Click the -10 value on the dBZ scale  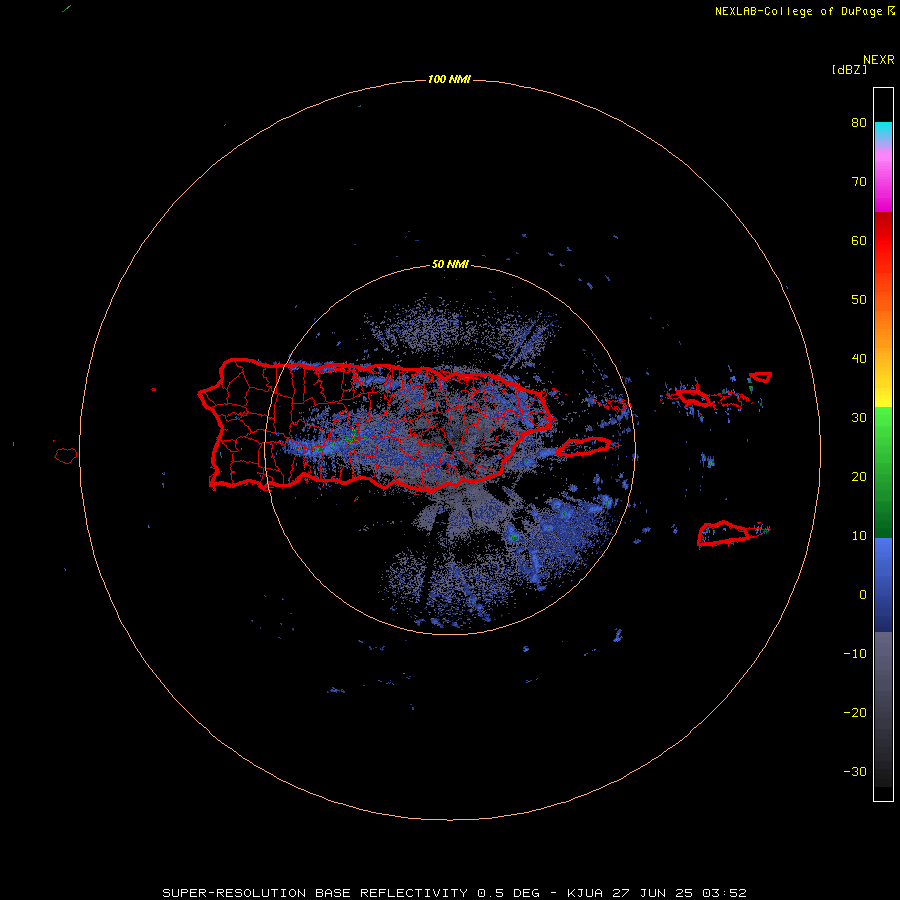click(855, 654)
